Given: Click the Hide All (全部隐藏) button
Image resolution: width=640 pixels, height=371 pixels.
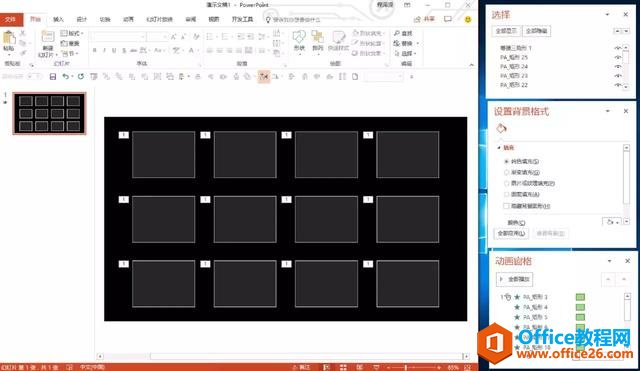Looking at the screenshot, I should (x=537, y=31).
